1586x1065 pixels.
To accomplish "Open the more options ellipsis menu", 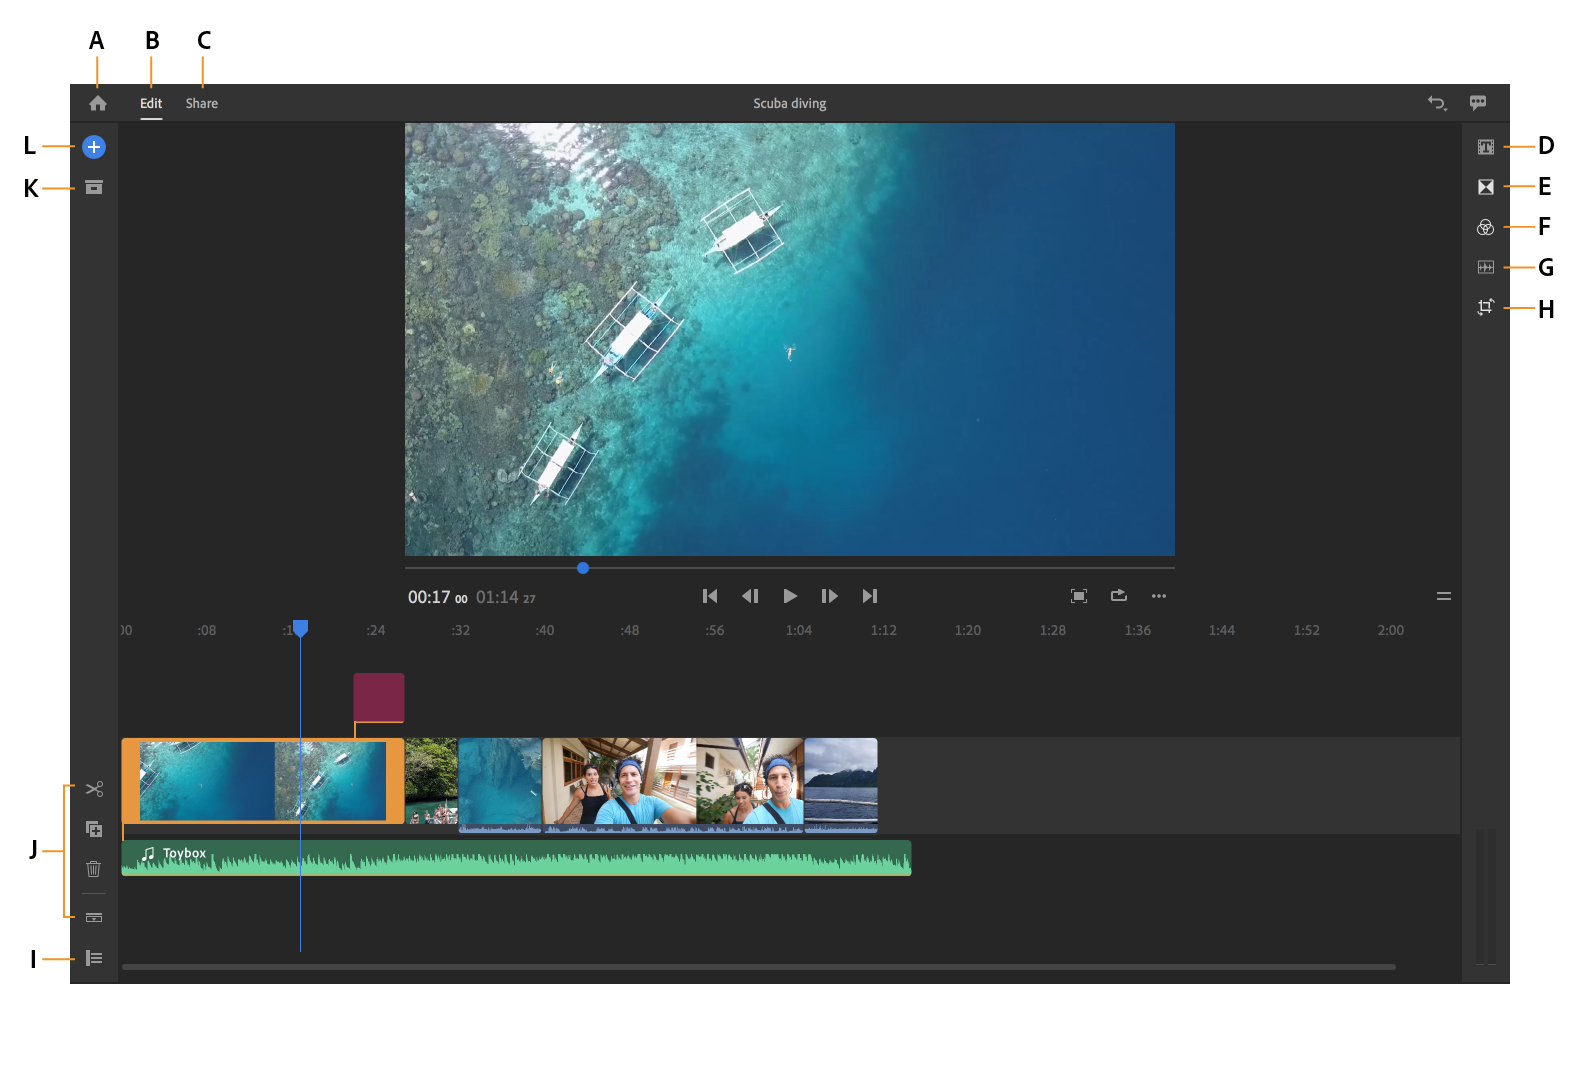I will (1159, 596).
